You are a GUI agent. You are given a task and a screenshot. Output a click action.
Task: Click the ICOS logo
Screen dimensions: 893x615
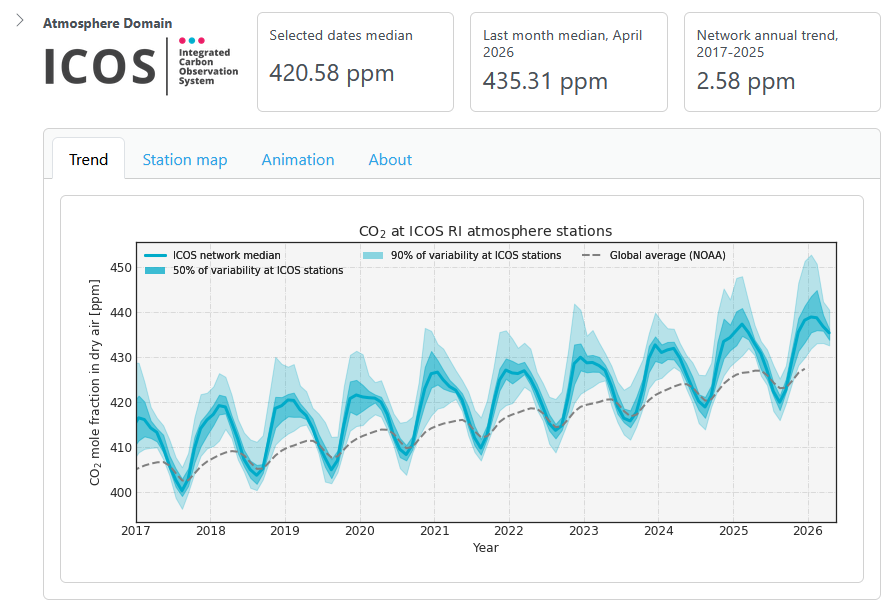coord(141,65)
